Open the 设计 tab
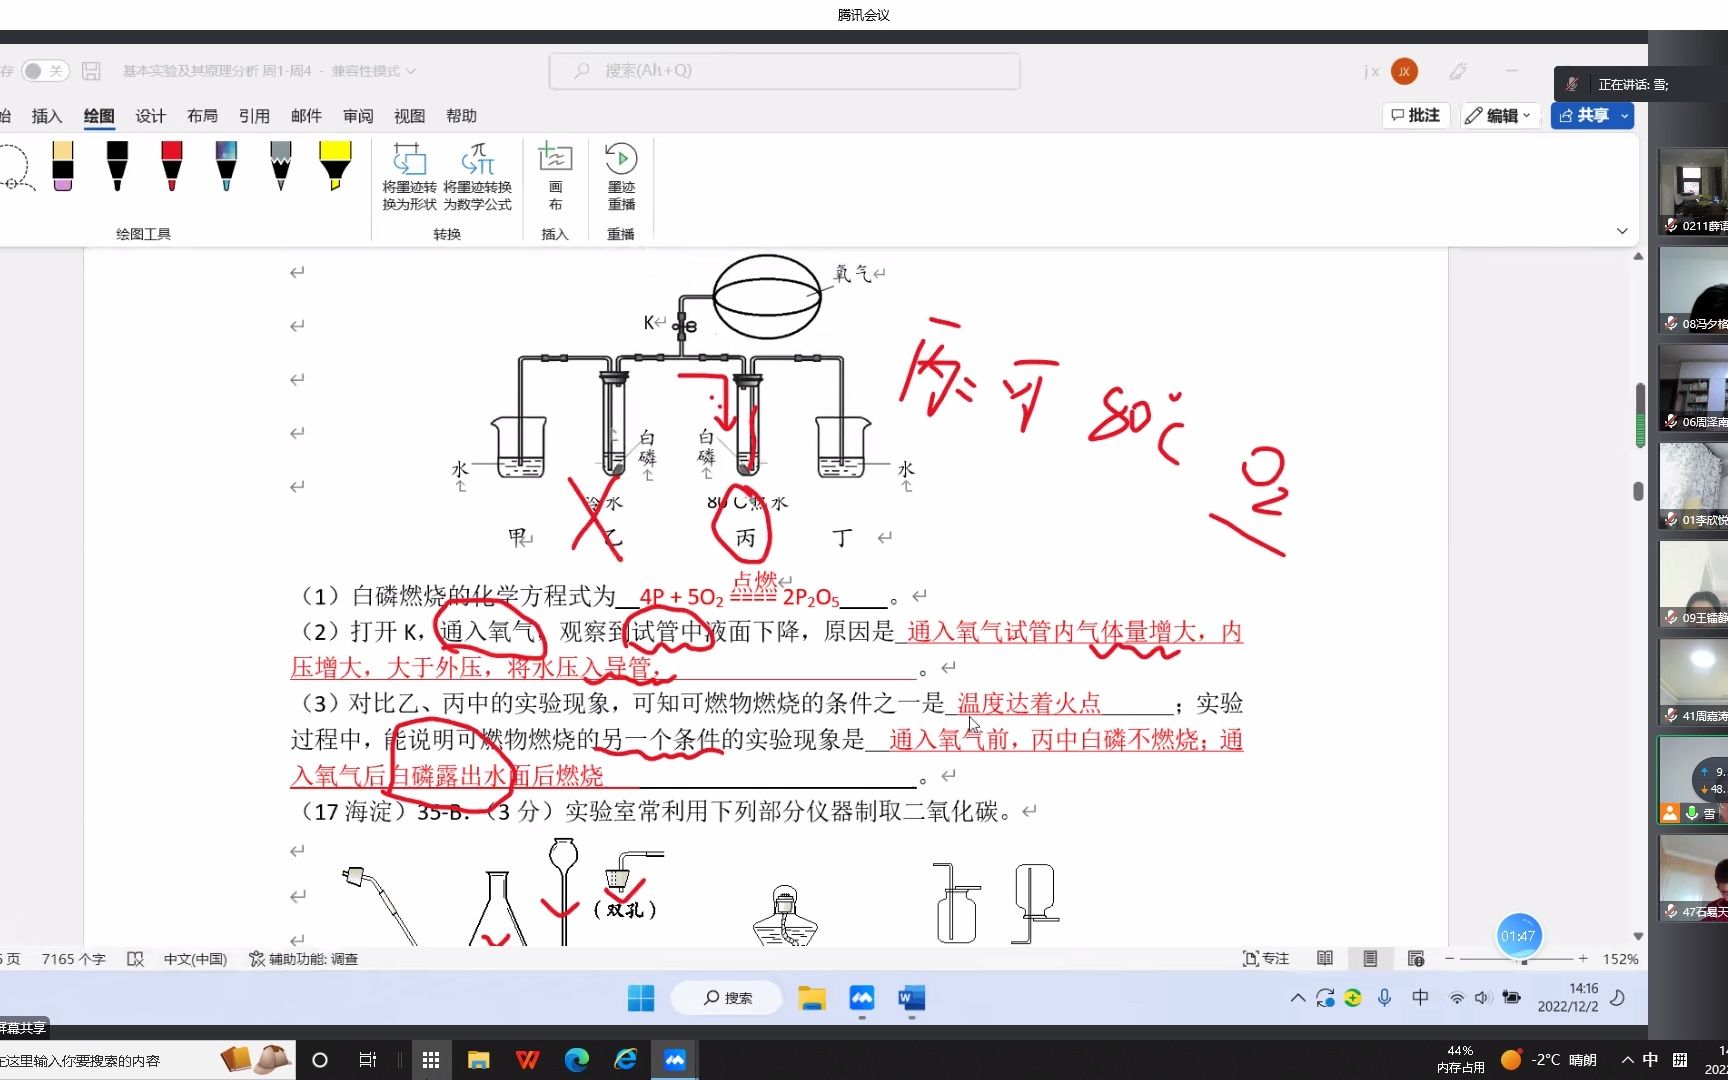Screen dimensions: 1728x1080 point(151,116)
